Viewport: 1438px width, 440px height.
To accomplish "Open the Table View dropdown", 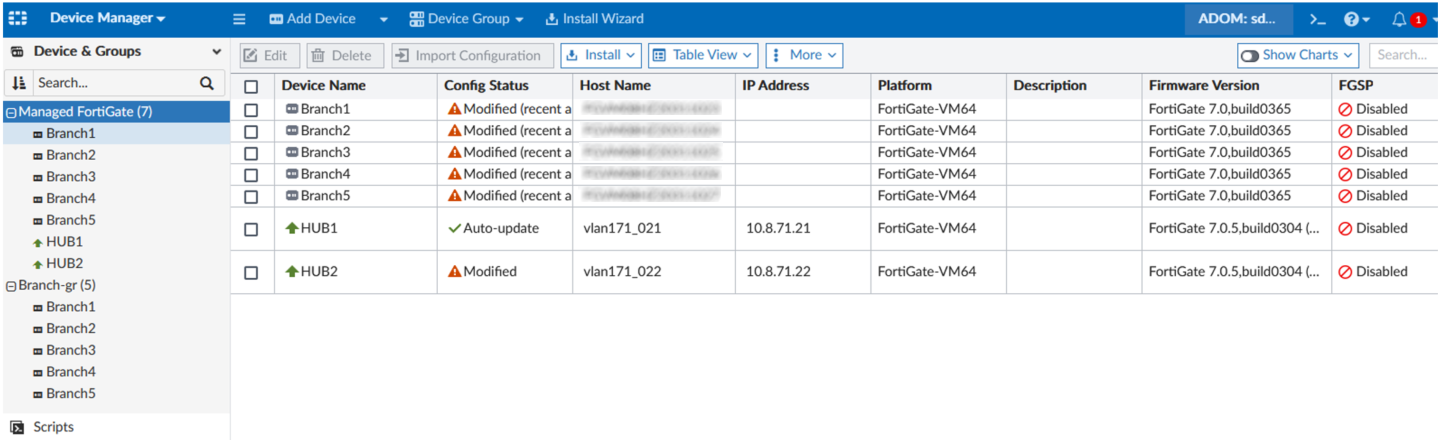I will tap(702, 55).
